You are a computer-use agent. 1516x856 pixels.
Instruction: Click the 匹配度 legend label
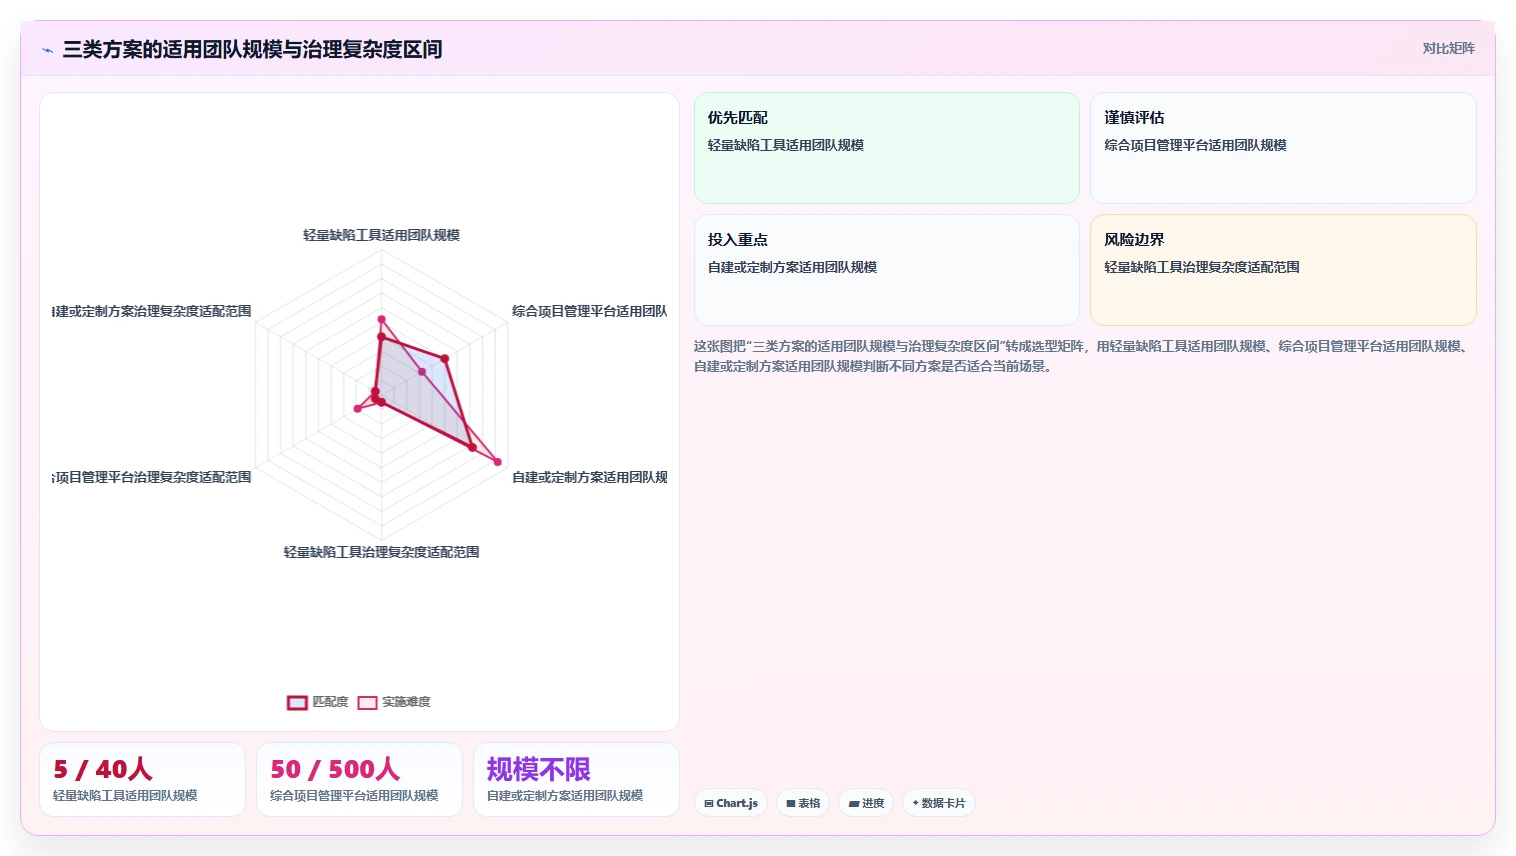pos(330,702)
